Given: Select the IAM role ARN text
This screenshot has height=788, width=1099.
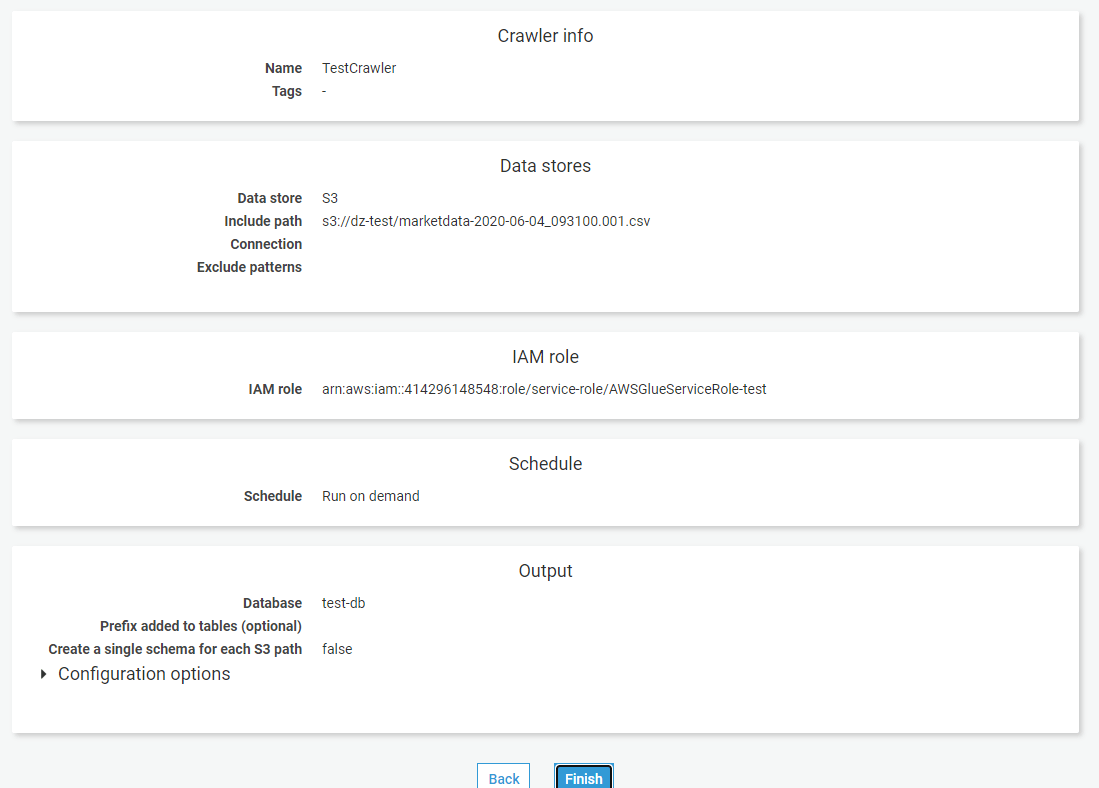Looking at the screenshot, I should pyautogui.click(x=544, y=389).
